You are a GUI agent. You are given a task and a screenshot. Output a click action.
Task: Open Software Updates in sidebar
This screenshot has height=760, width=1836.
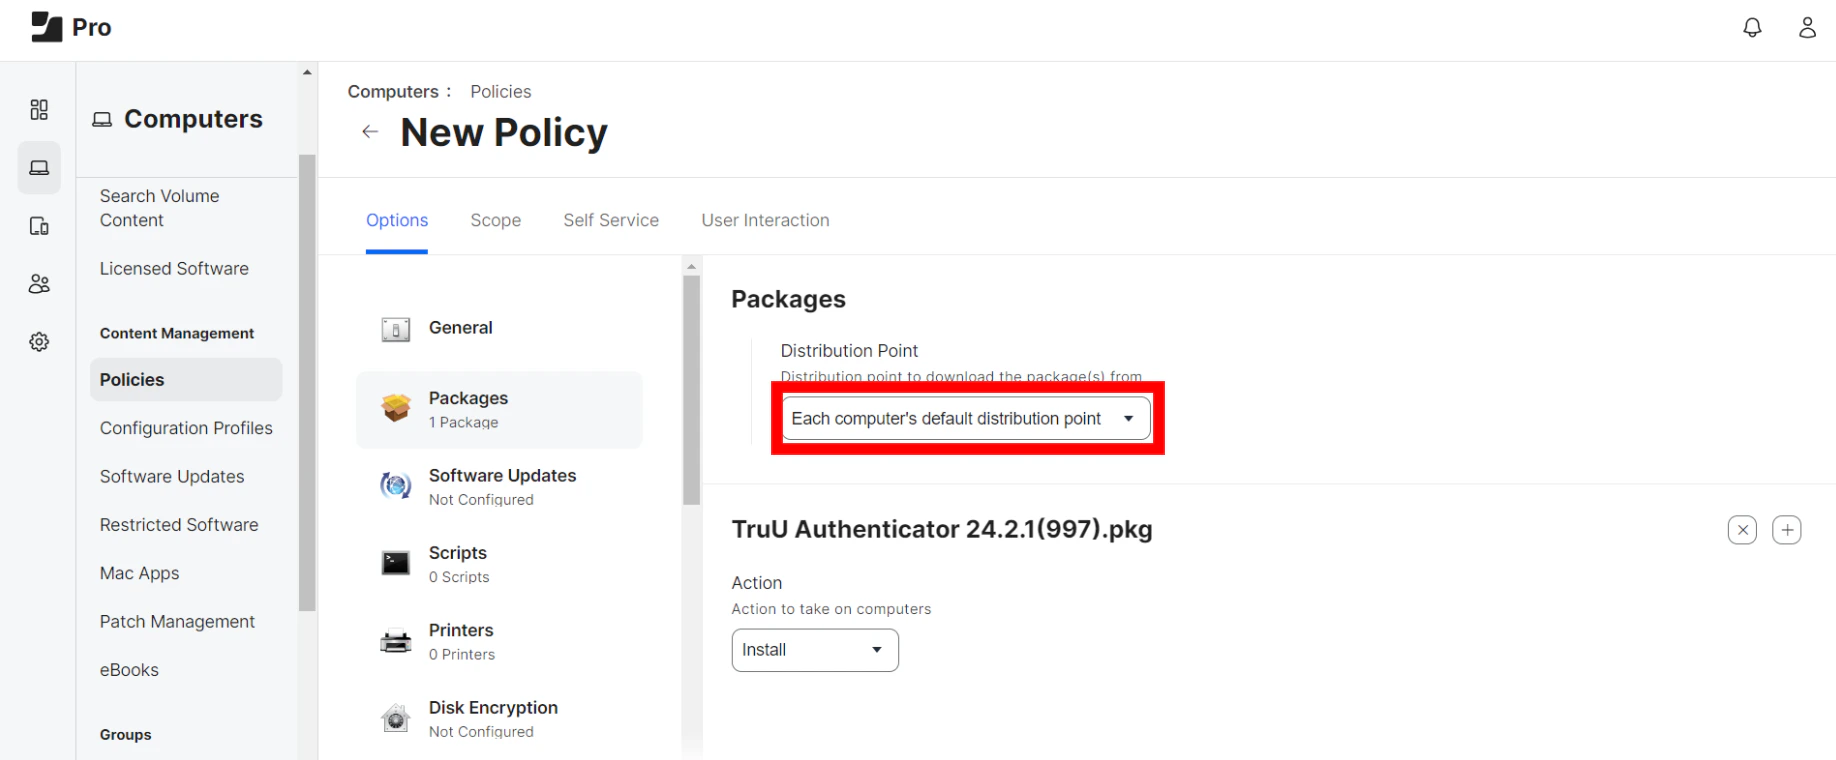172,477
